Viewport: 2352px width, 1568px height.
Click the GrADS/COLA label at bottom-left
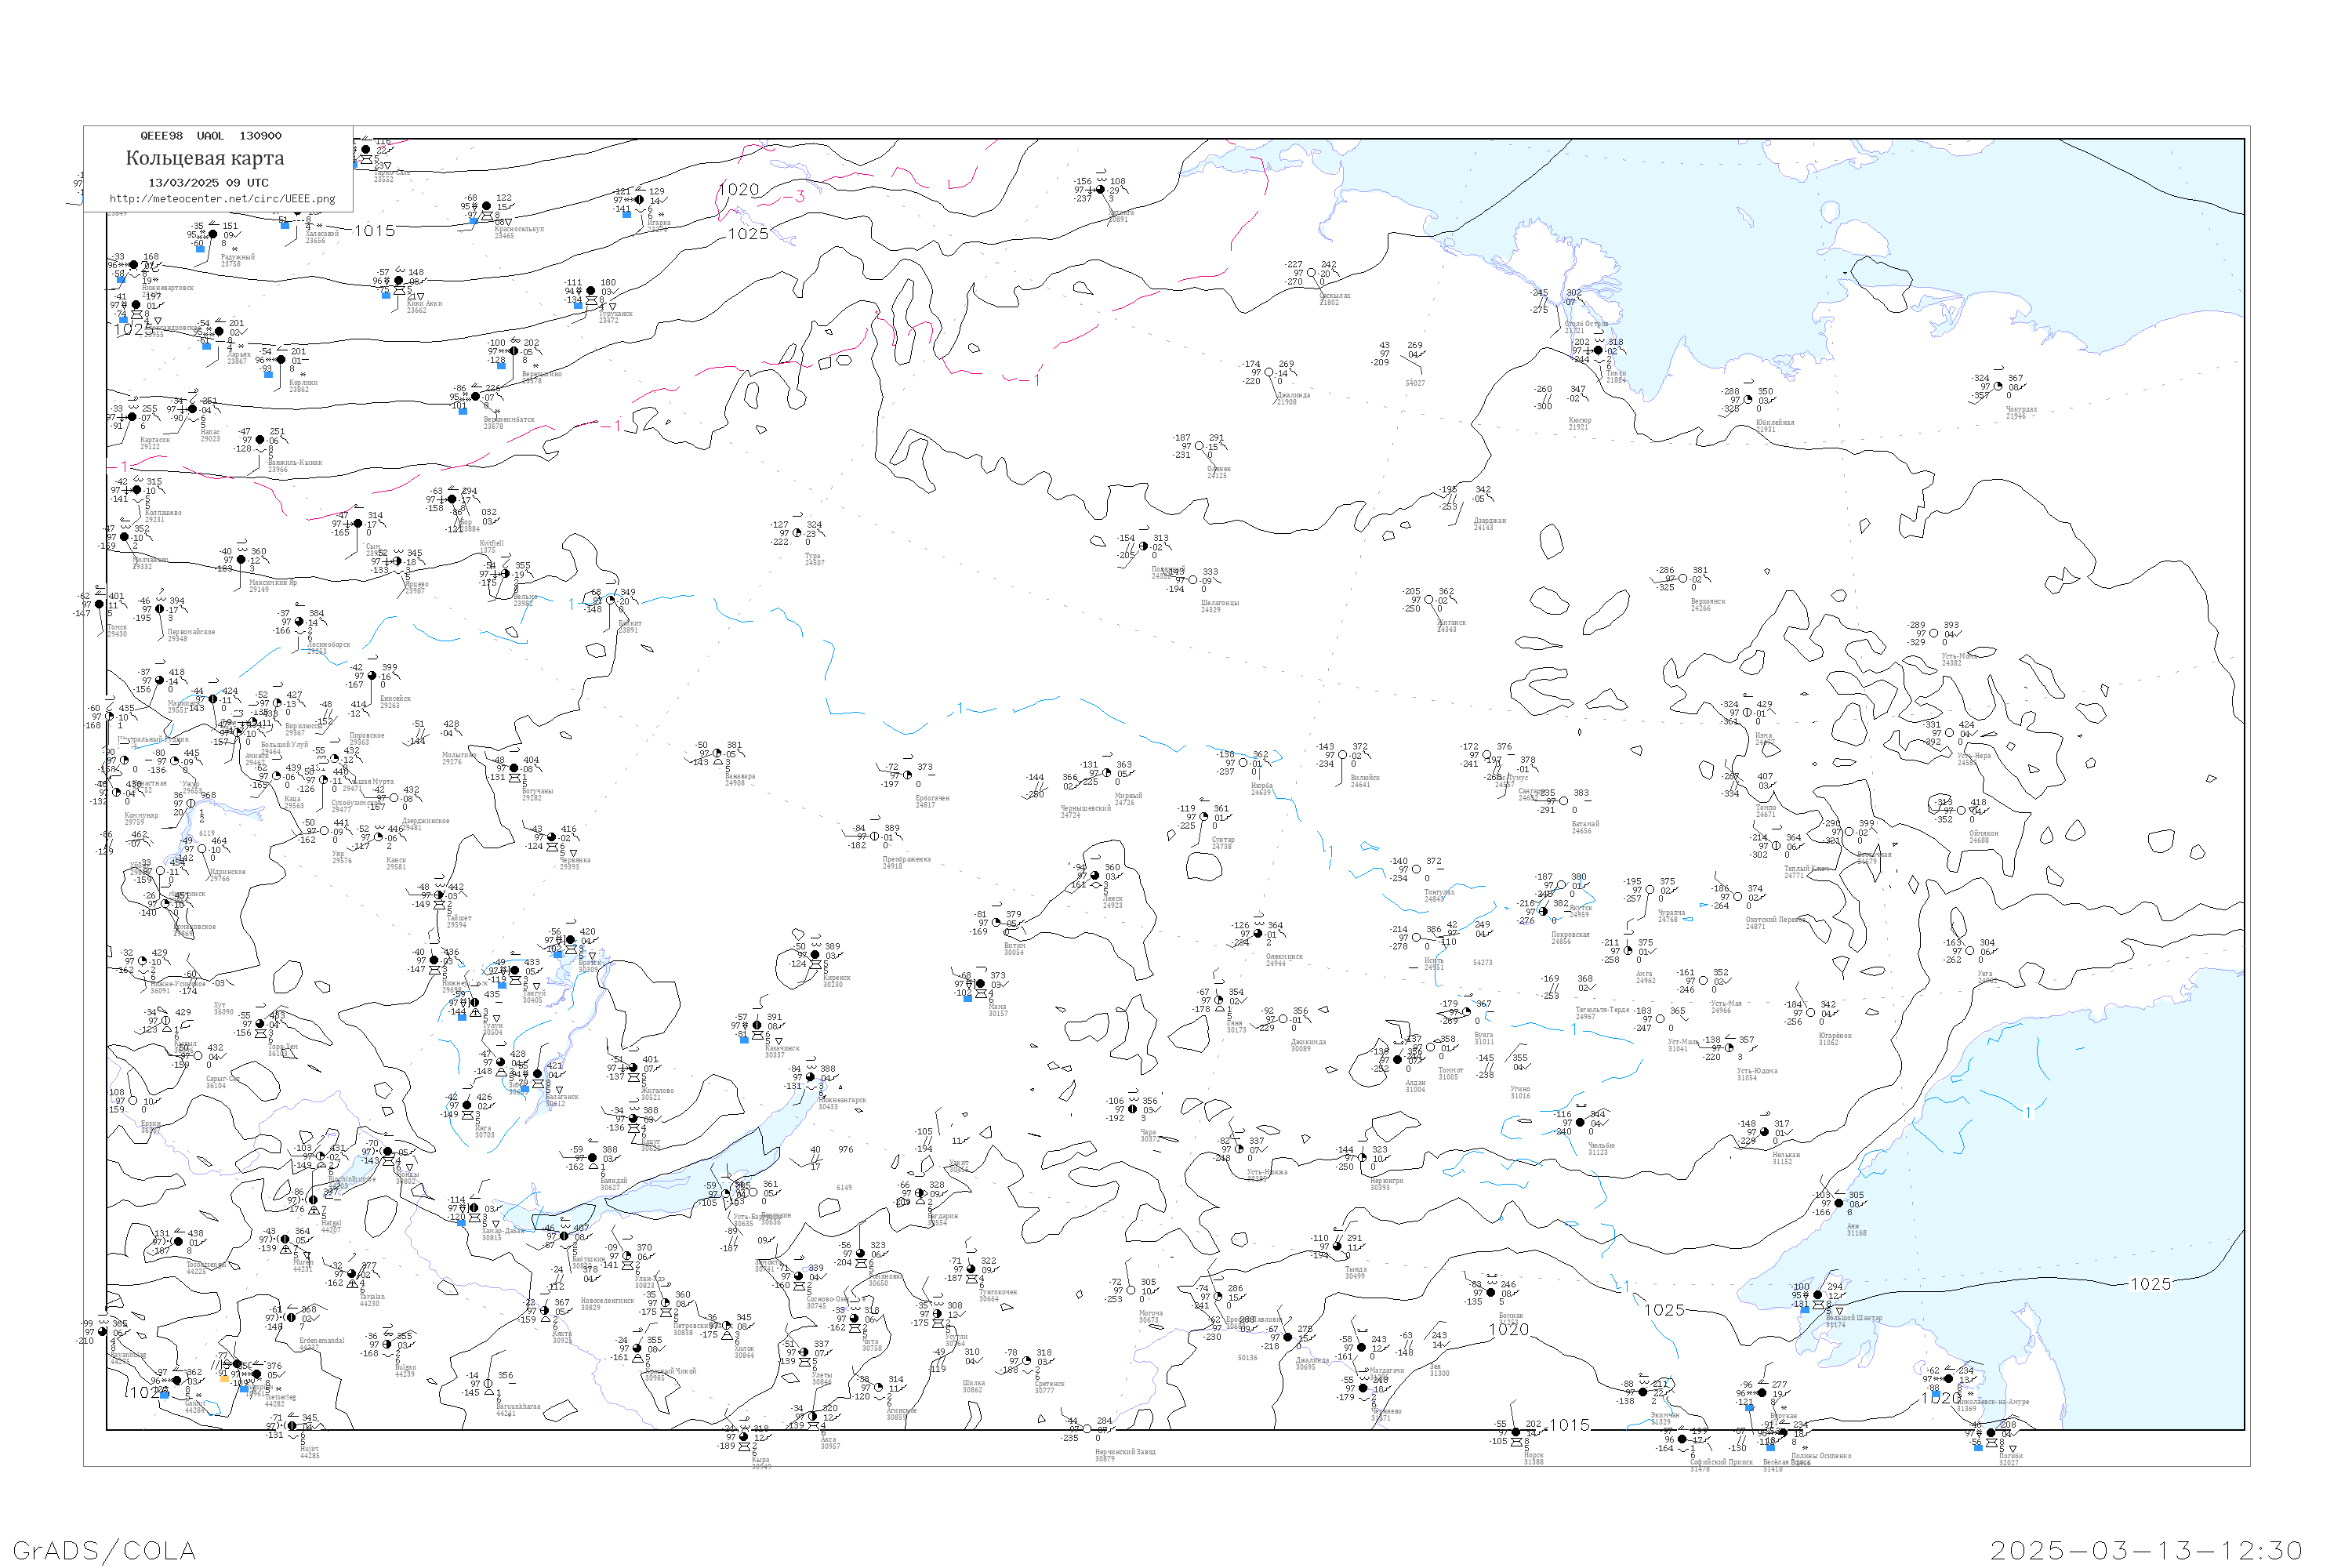[x=104, y=1550]
